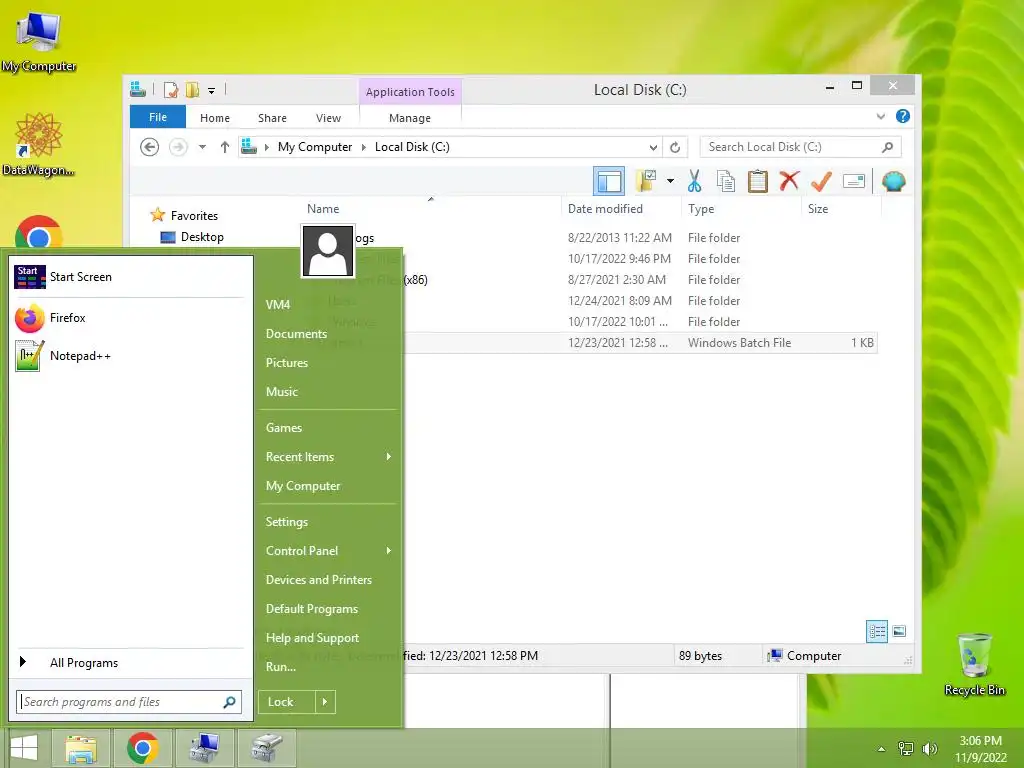This screenshot has width=1024, height=768.
Task: Click the volume speaker tray icon
Action: click(x=929, y=749)
